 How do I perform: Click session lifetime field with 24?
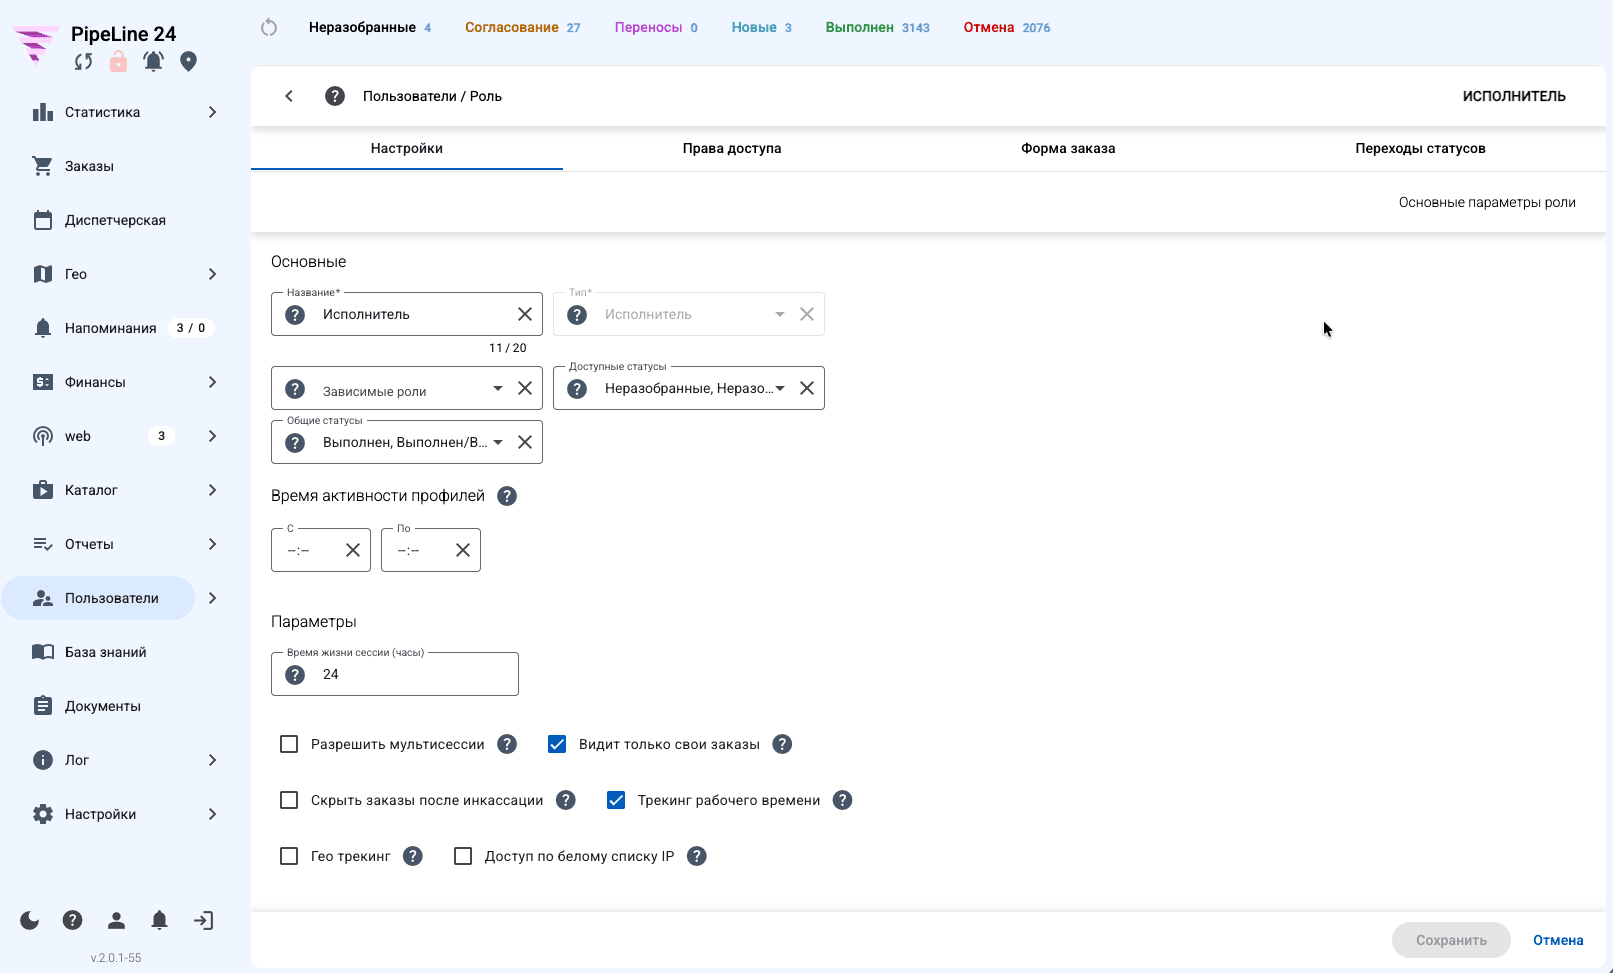pyautogui.click(x=395, y=674)
